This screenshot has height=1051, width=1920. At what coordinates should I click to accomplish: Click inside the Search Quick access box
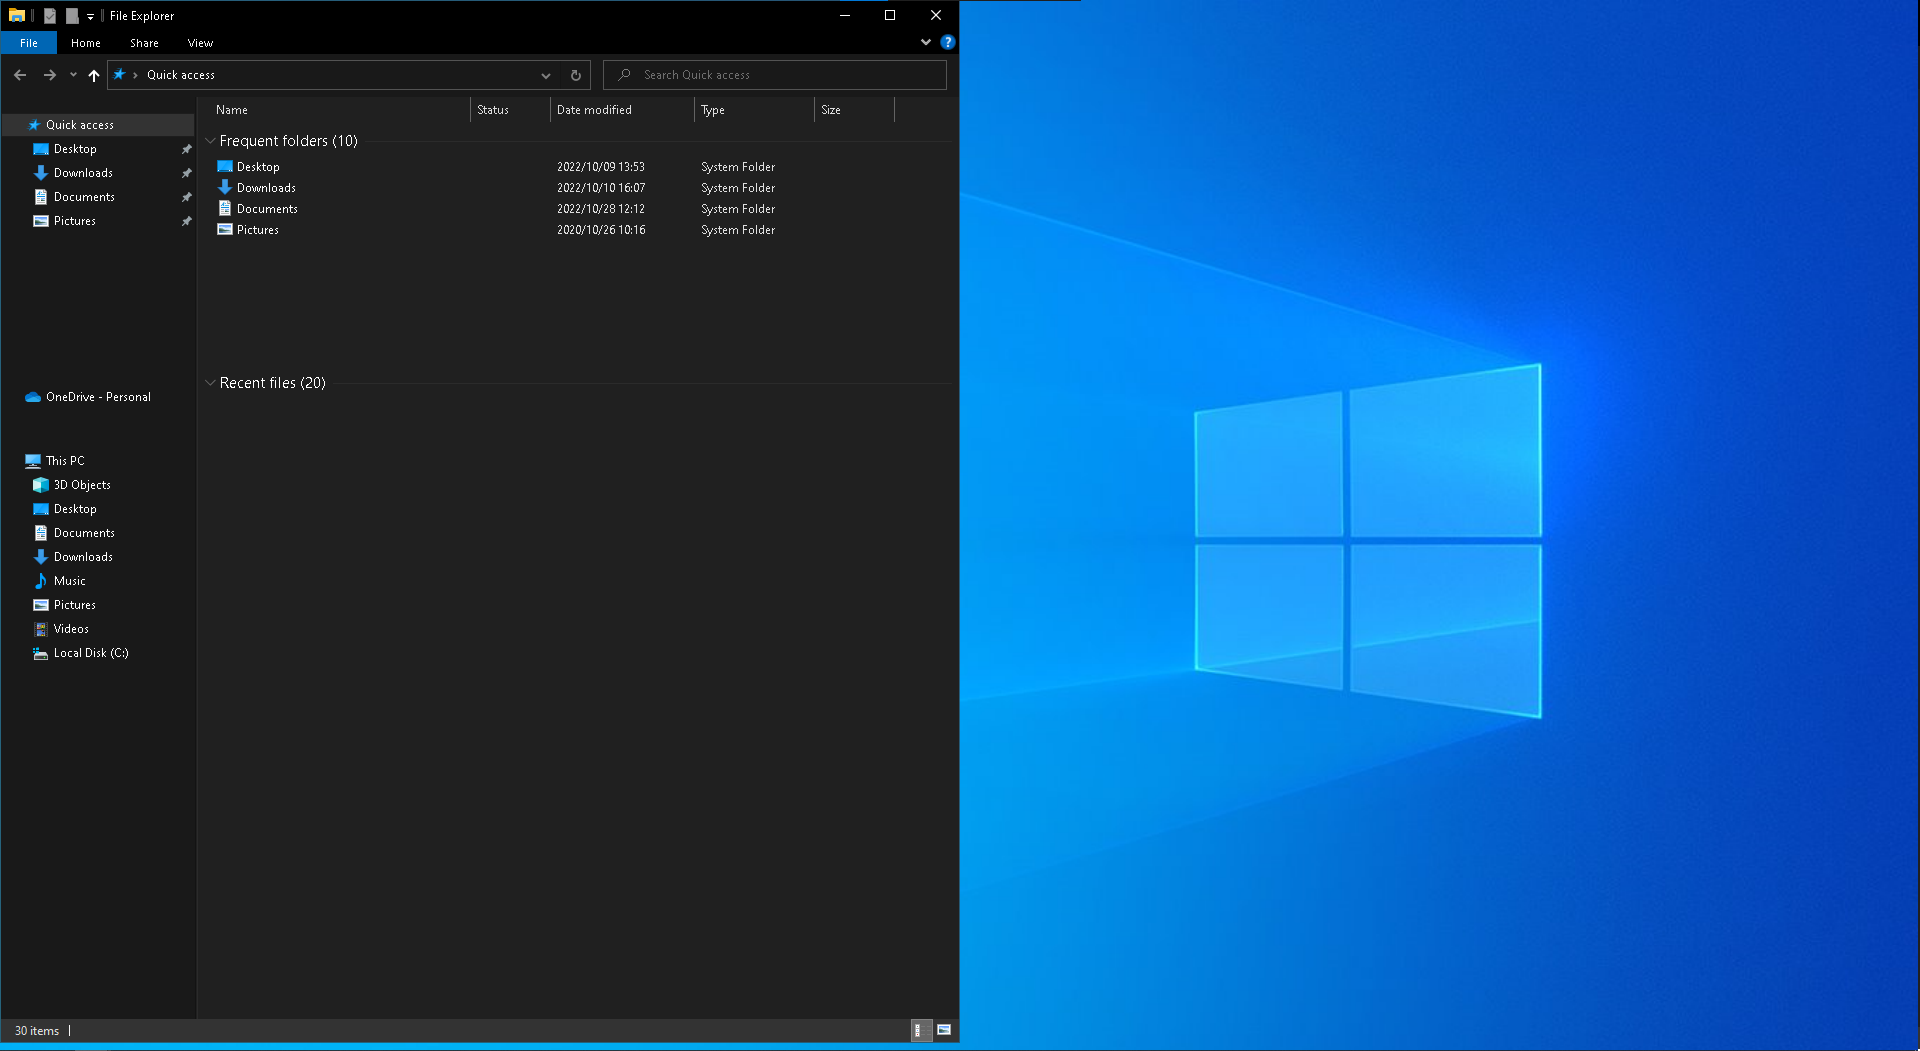click(x=774, y=74)
